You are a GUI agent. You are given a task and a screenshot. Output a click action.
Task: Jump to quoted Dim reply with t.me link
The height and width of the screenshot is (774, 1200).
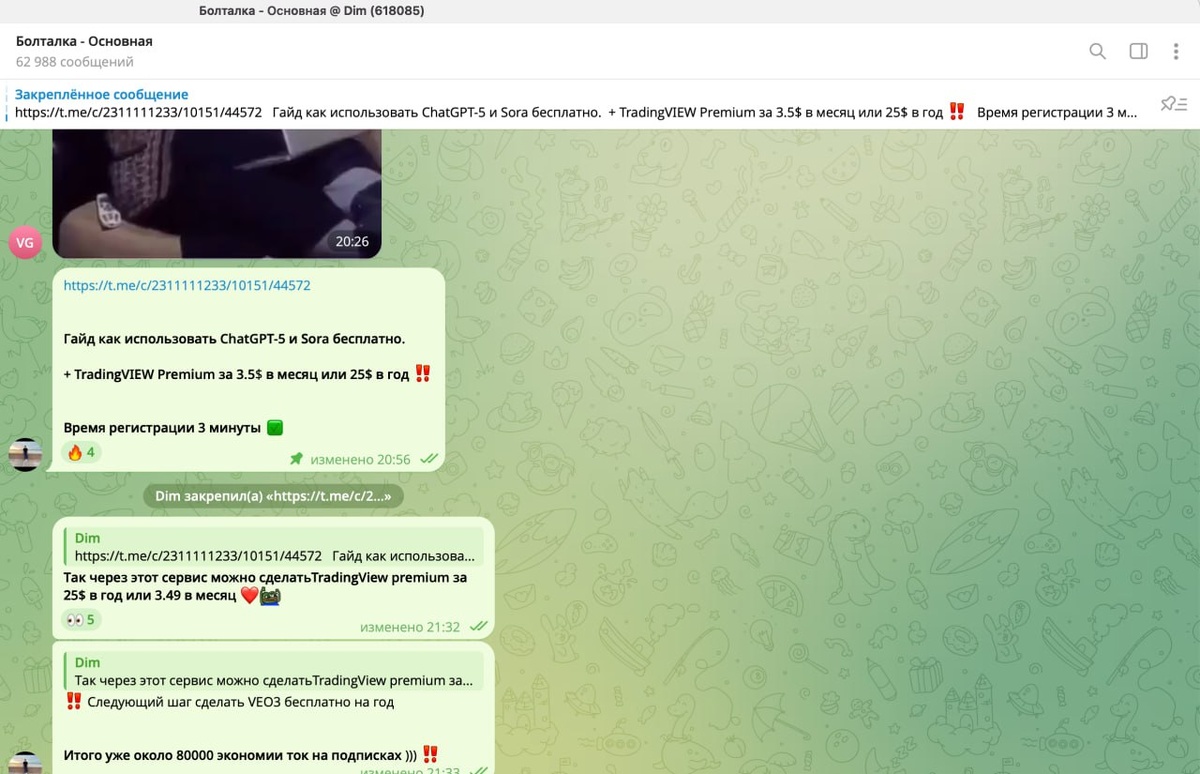click(x=274, y=547)
